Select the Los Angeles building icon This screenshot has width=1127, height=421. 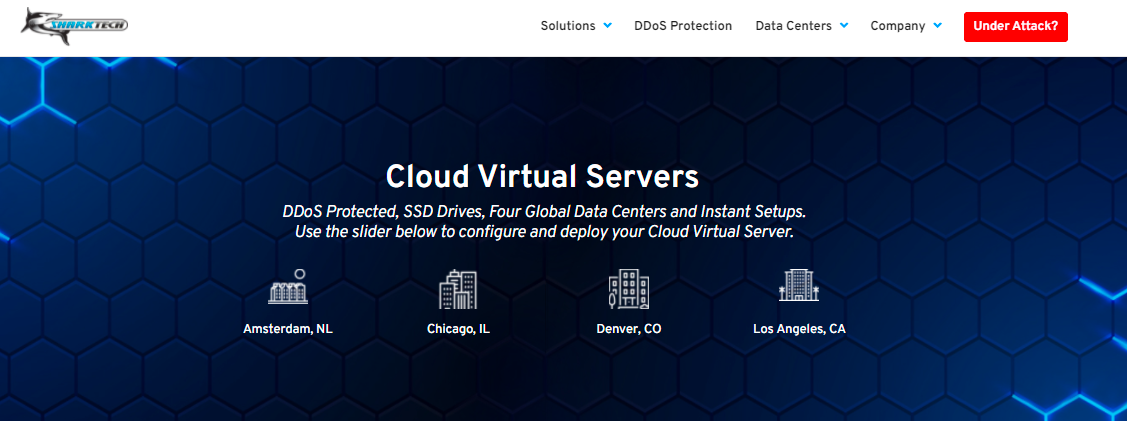799,285
